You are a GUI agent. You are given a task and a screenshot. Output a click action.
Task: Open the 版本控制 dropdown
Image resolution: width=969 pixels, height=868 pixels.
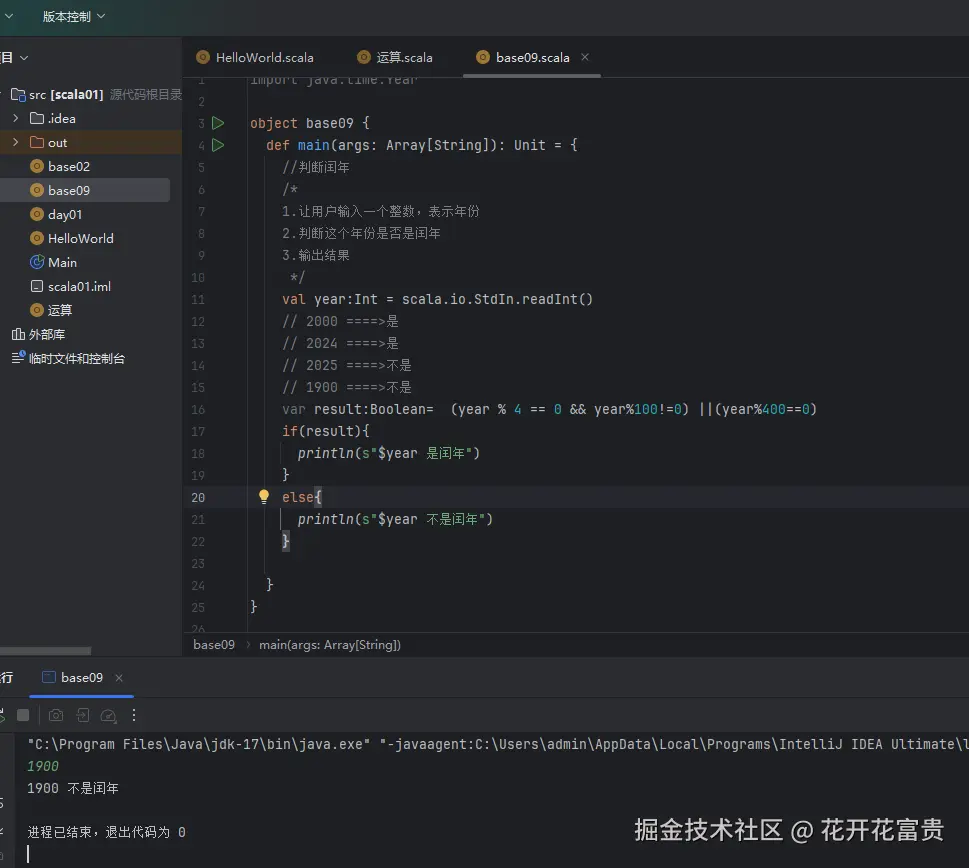point(73,16)
